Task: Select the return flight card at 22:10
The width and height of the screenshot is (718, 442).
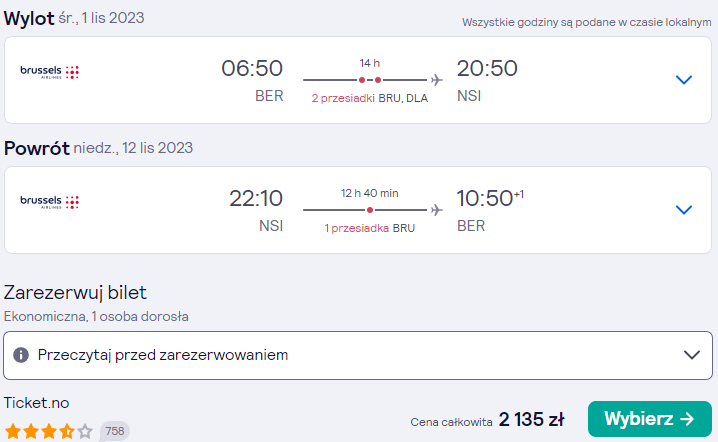Action: click(x=358, y=210)
